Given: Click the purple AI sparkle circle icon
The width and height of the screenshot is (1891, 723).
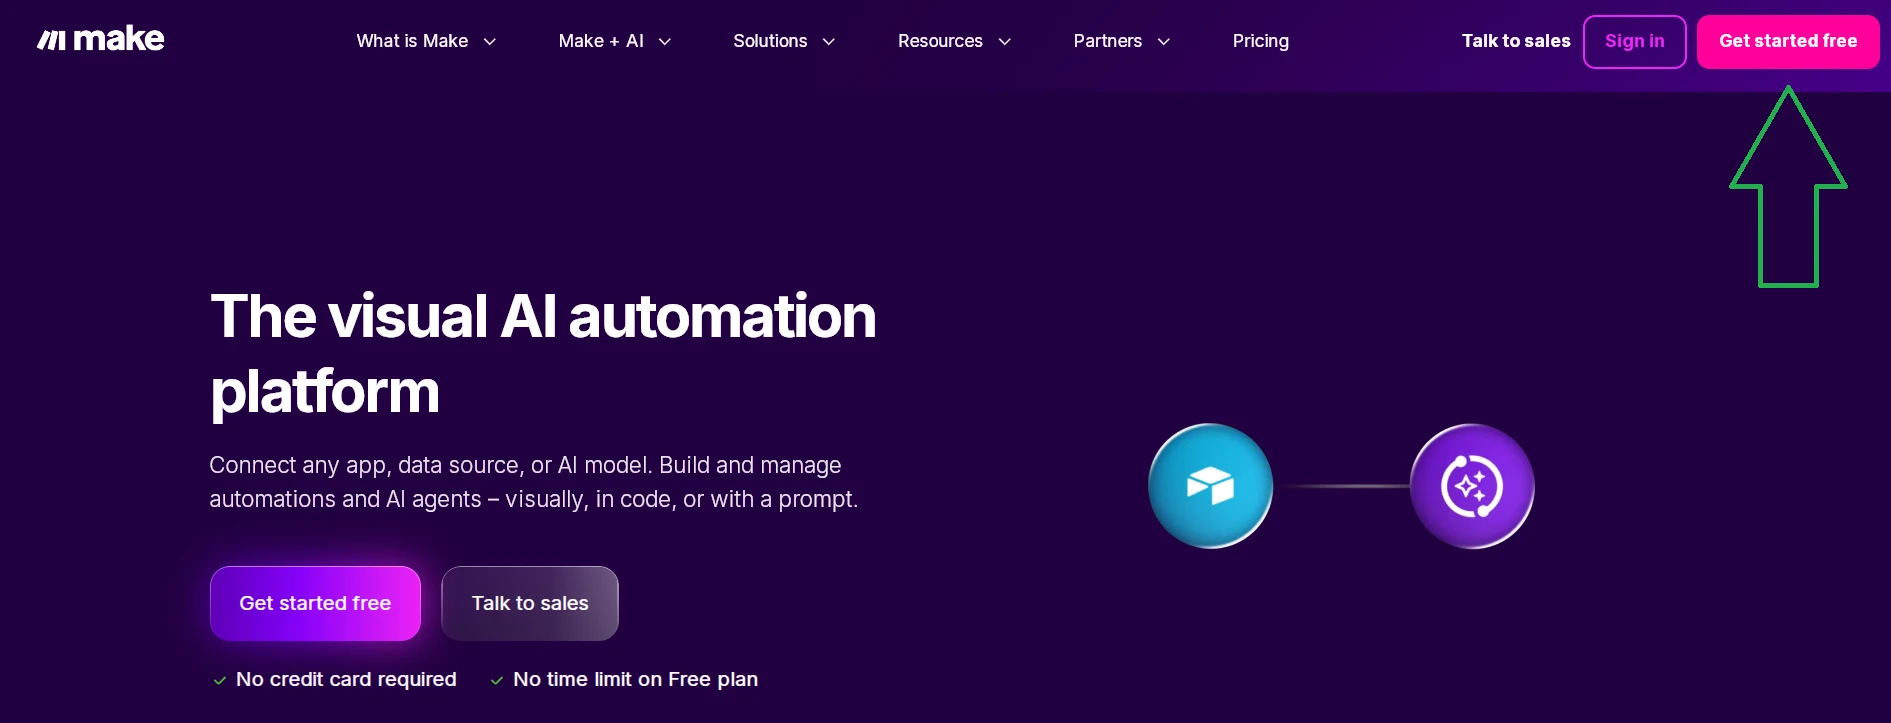Looking at the screenshot, I should pyautogui.click(x=1472, y=486).
